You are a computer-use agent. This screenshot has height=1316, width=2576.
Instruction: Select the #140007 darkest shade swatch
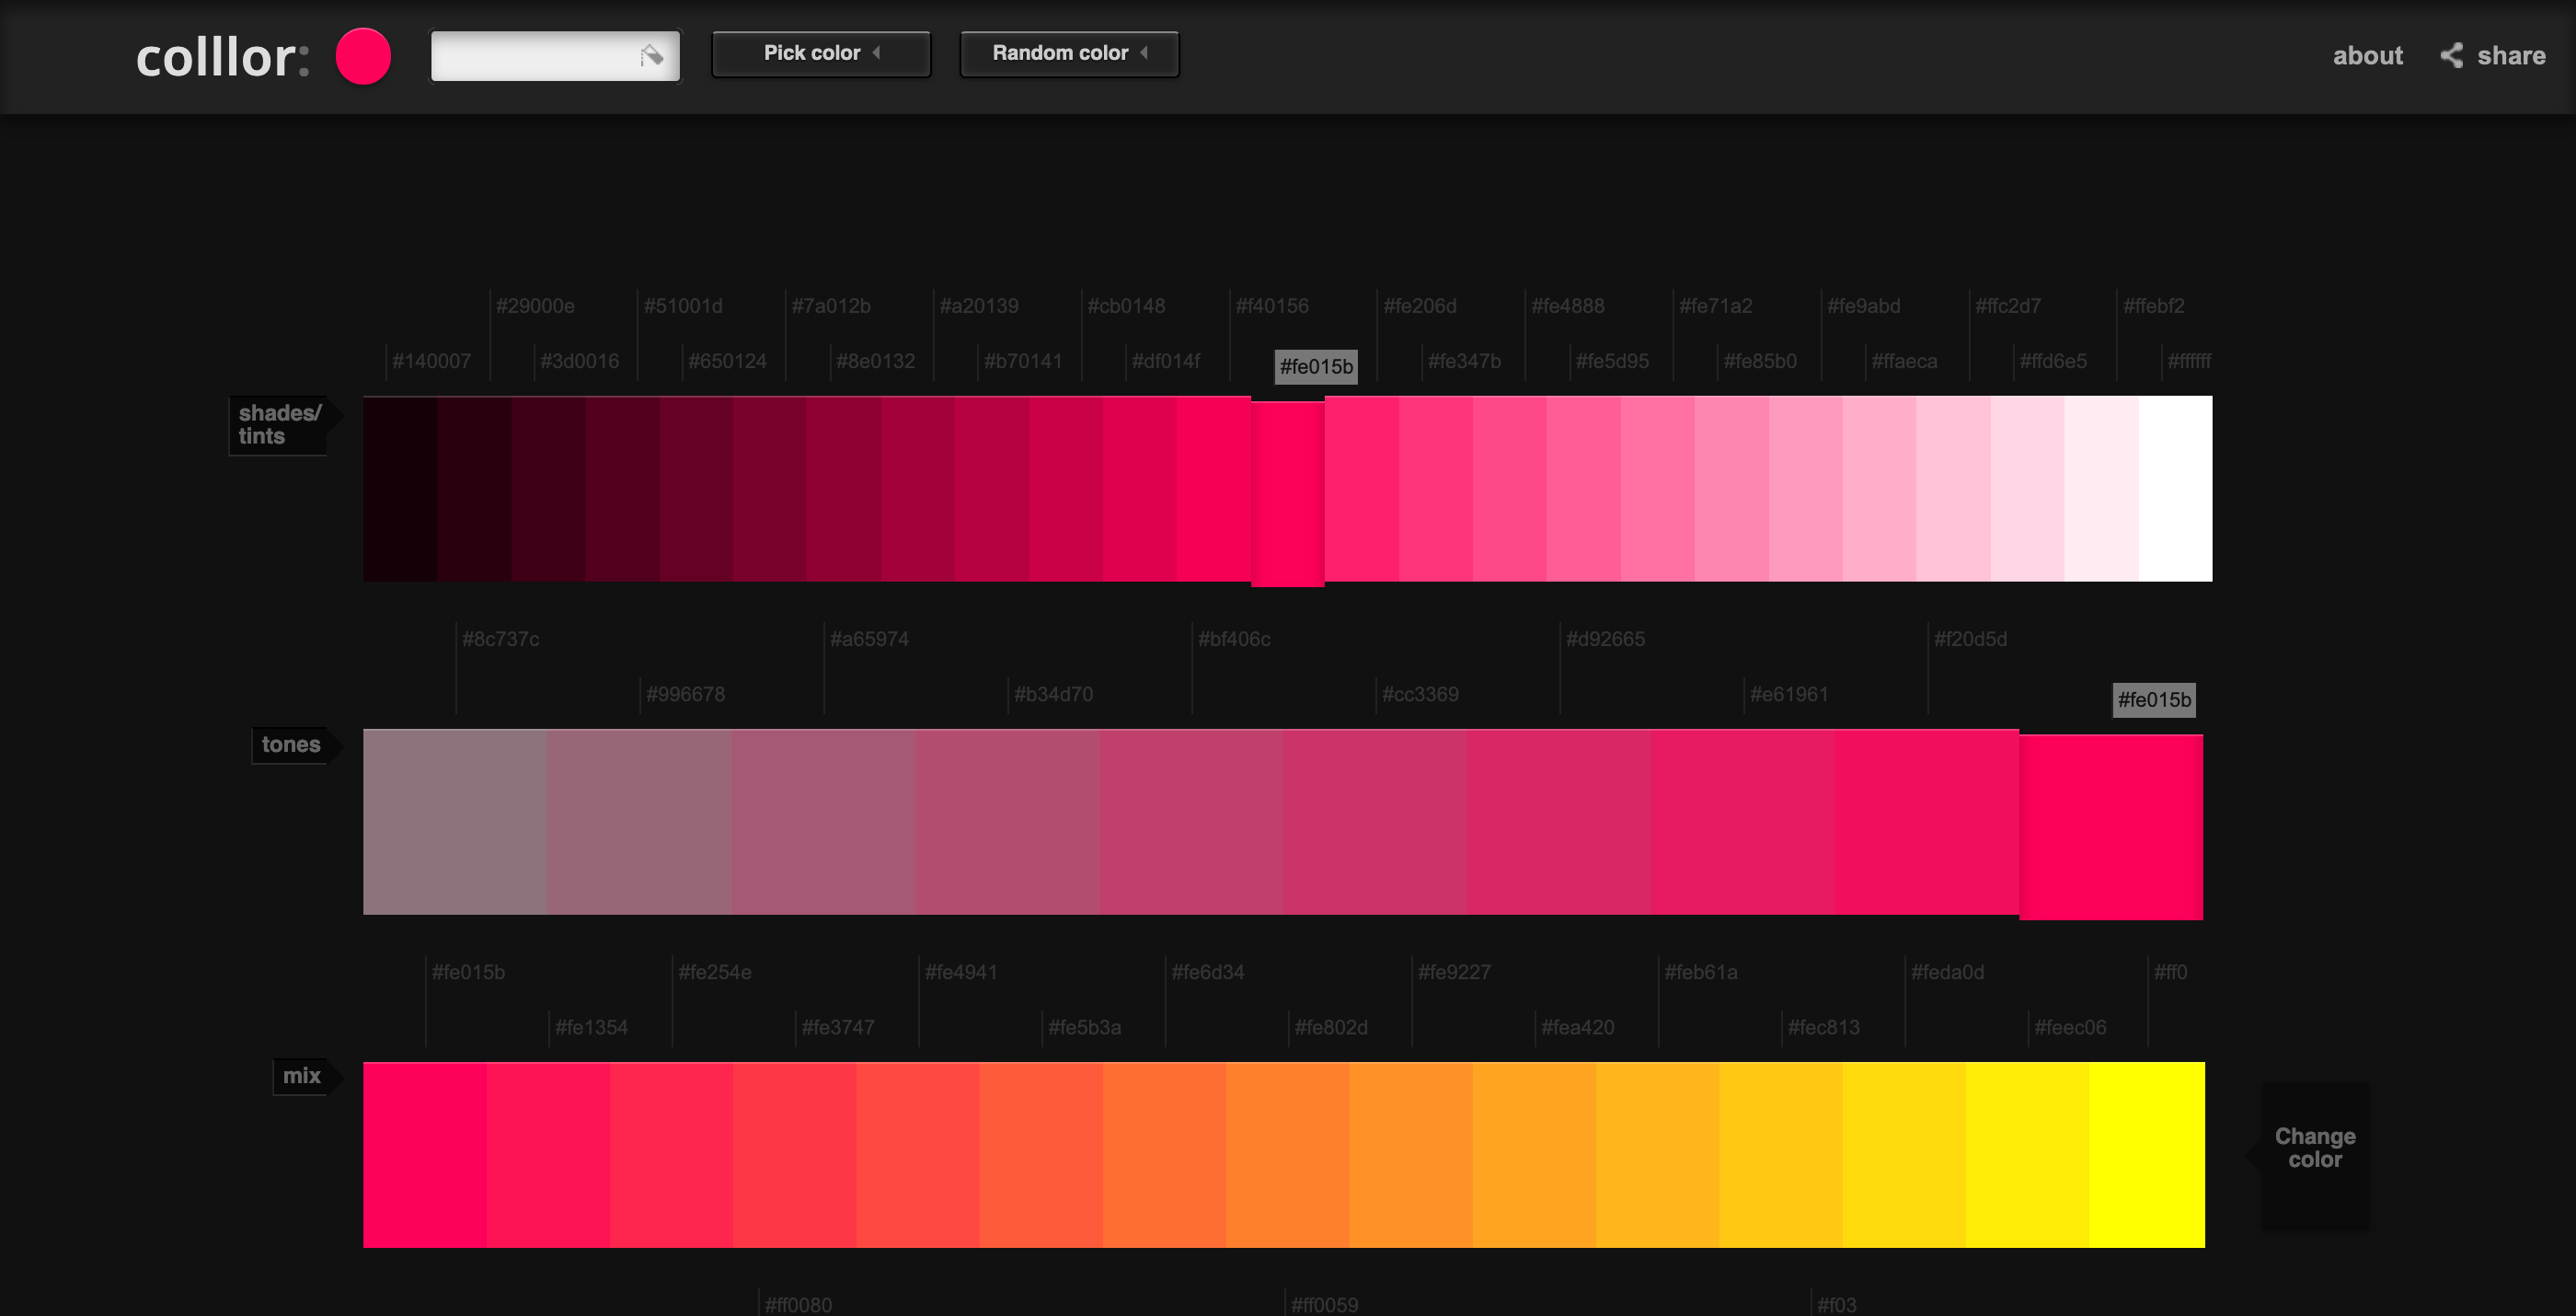point(400,488)
